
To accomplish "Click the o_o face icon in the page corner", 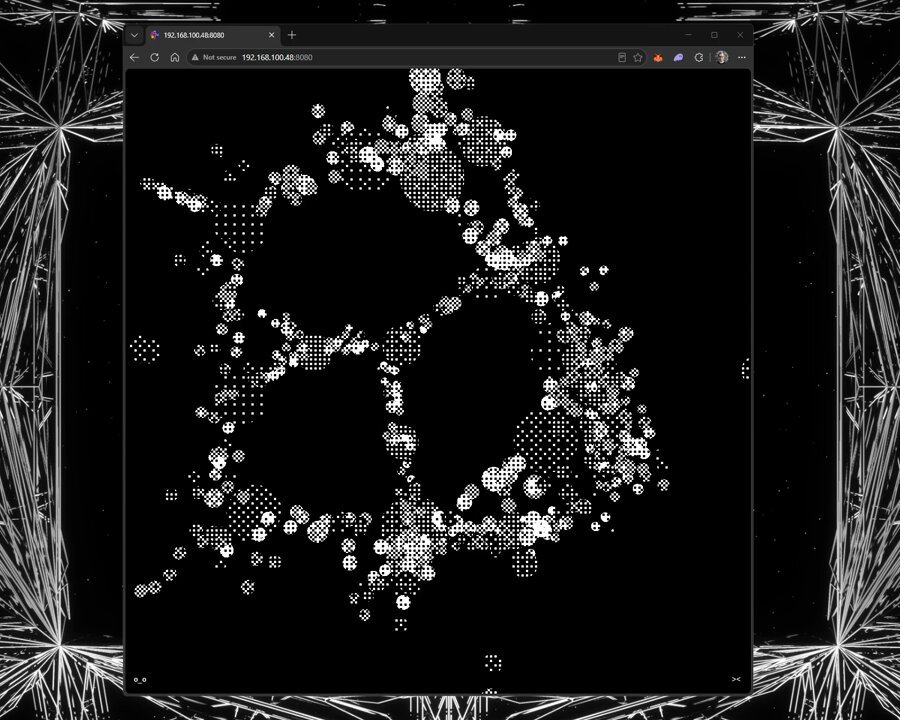I will coord(140,680).
